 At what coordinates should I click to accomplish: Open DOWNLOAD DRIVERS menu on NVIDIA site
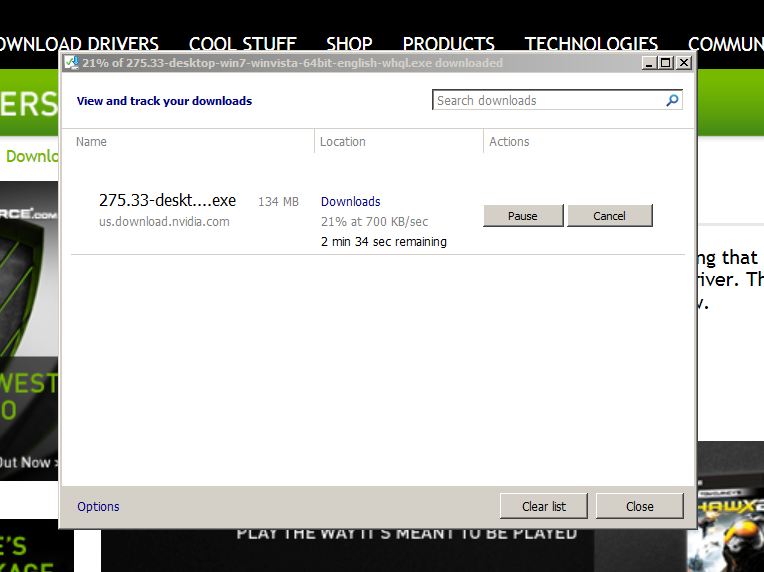pos(79,44)
